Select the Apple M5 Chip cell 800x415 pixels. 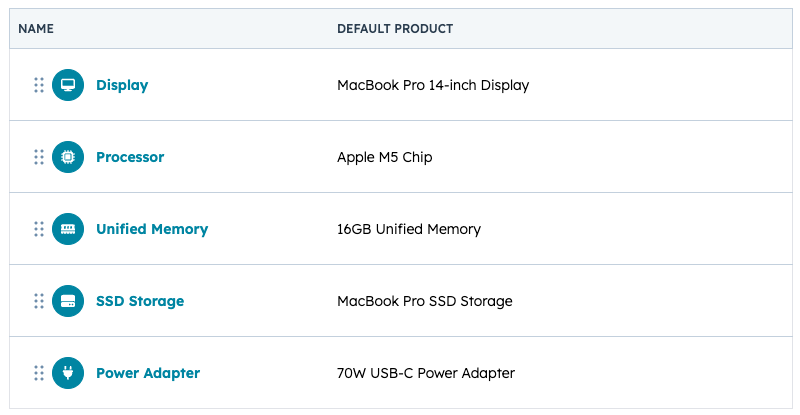tap(385, 157)
